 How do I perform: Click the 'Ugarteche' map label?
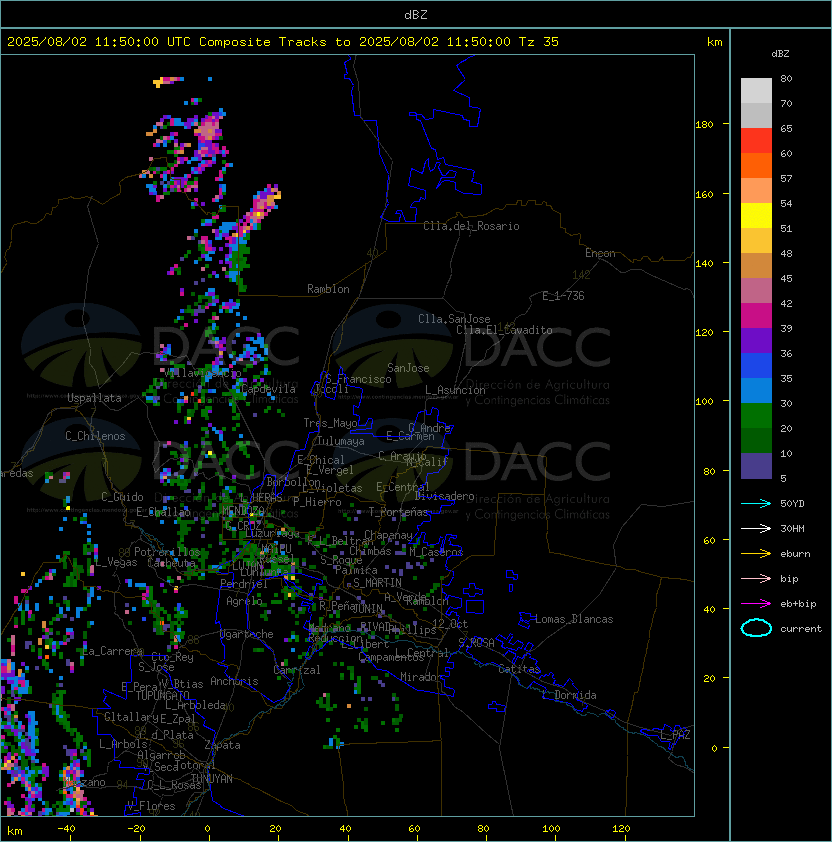(247, 634)
